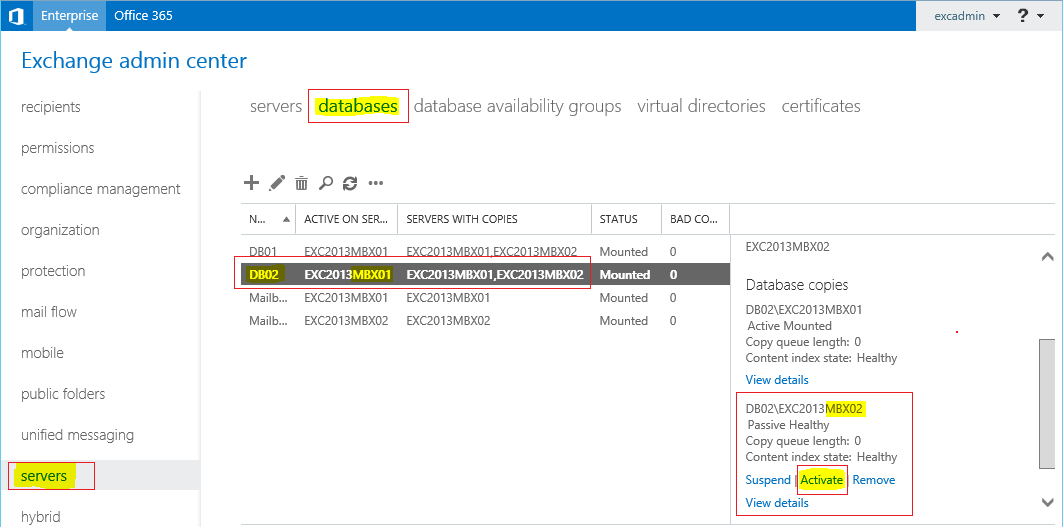The height and width of the screenshot is (527, 1063).
Task: Activate the DB02 copy on MBX02
Action: tap(822, 480)
